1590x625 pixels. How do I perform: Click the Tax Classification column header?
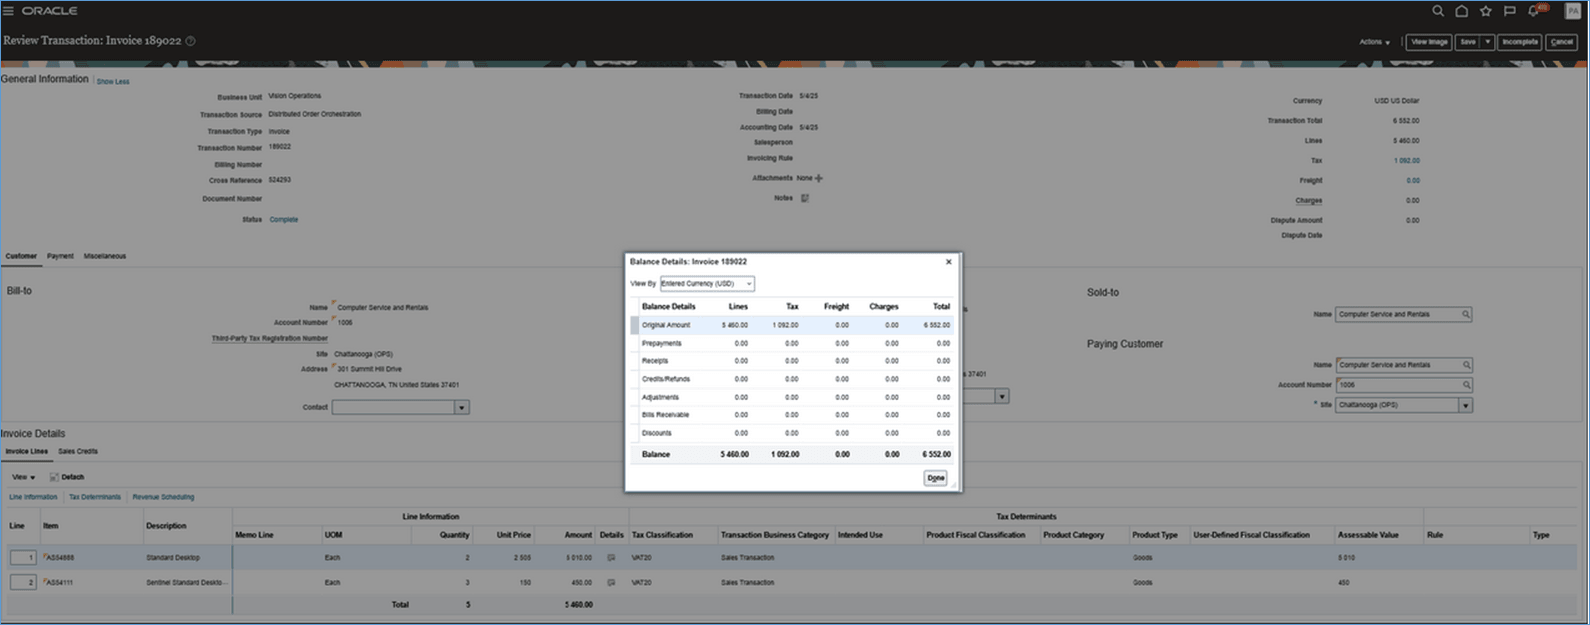click(x=662, y=535)
